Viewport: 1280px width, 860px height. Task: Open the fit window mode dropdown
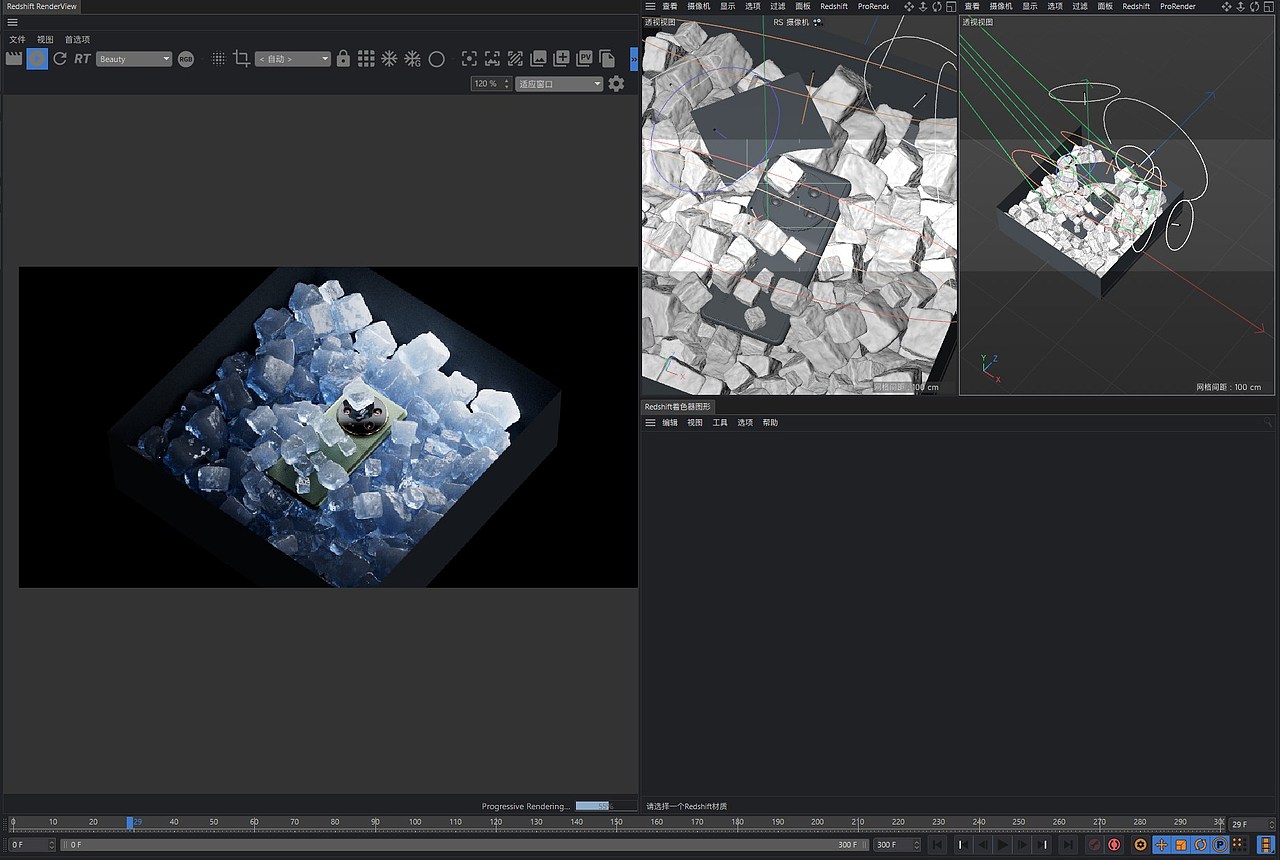[559, 84]
